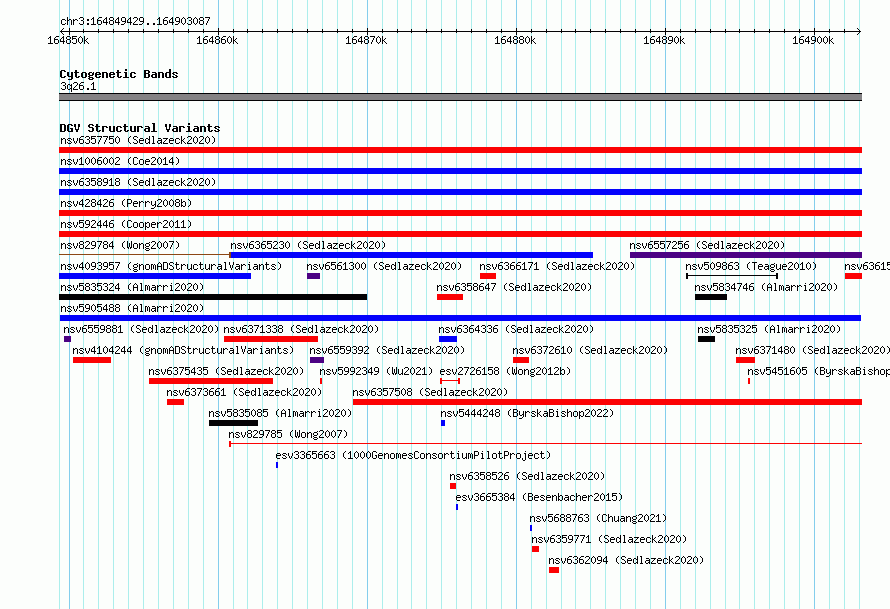Click the 164870k ruler position label
Image resolution: width=890 pixels, height=609 pixels.
pyautogui.click(x=366, y=40)
